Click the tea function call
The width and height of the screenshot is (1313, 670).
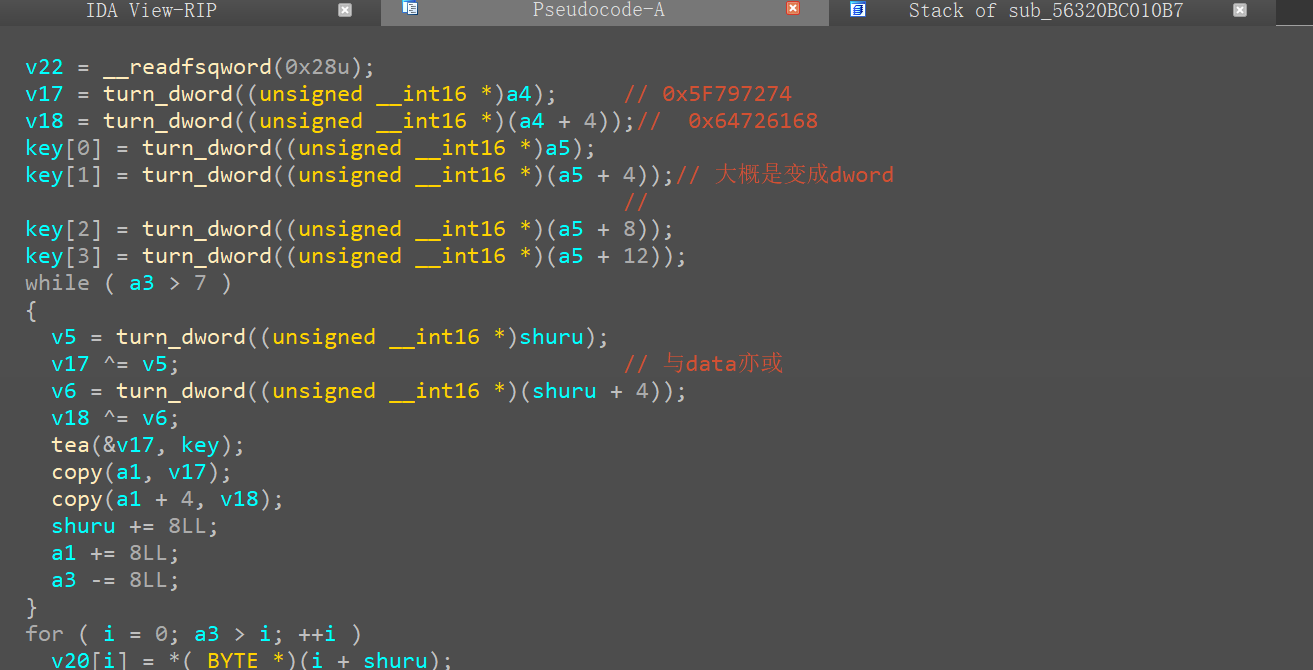[70, 445]
